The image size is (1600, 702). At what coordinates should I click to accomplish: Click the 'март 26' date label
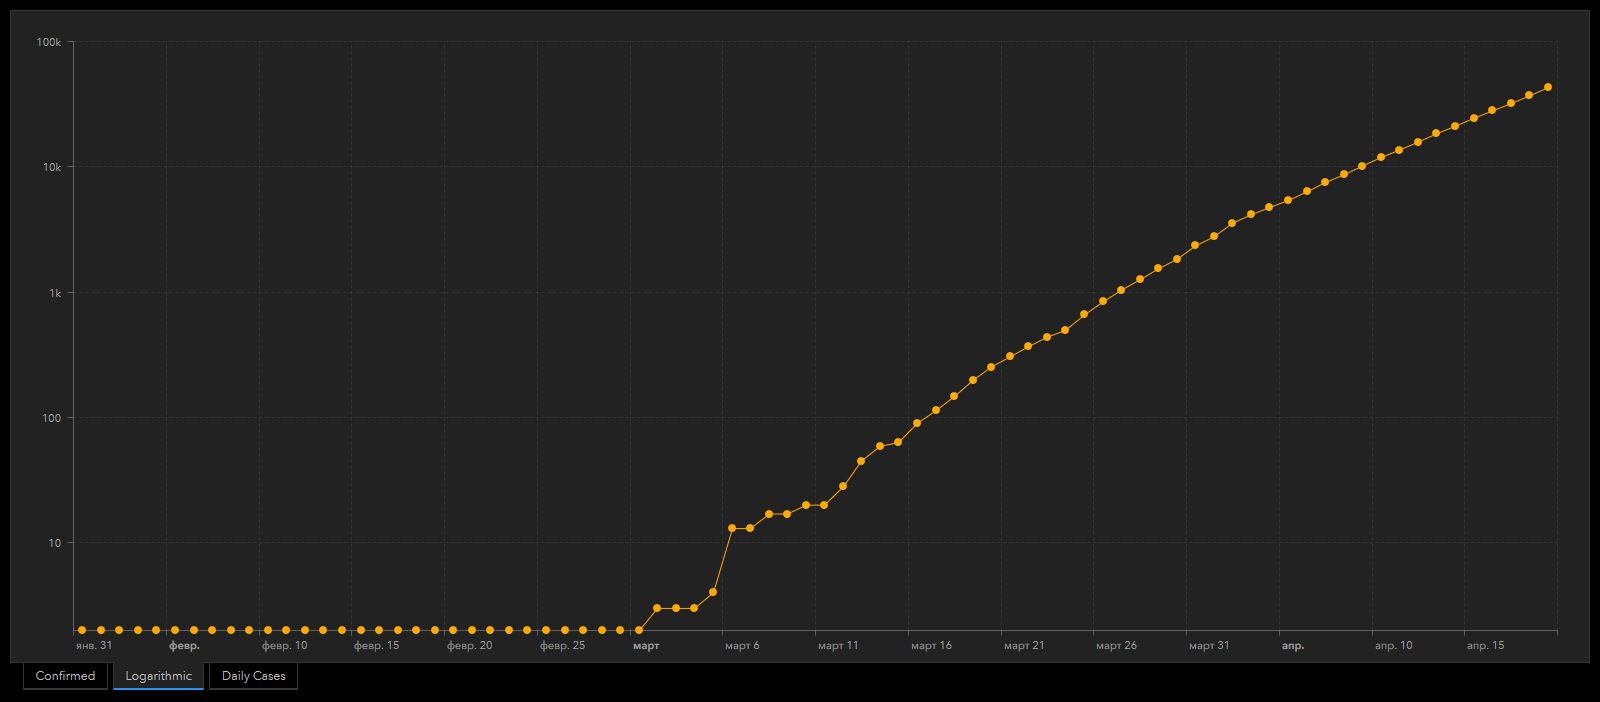pyautogui.click(x=1116, y=646)
